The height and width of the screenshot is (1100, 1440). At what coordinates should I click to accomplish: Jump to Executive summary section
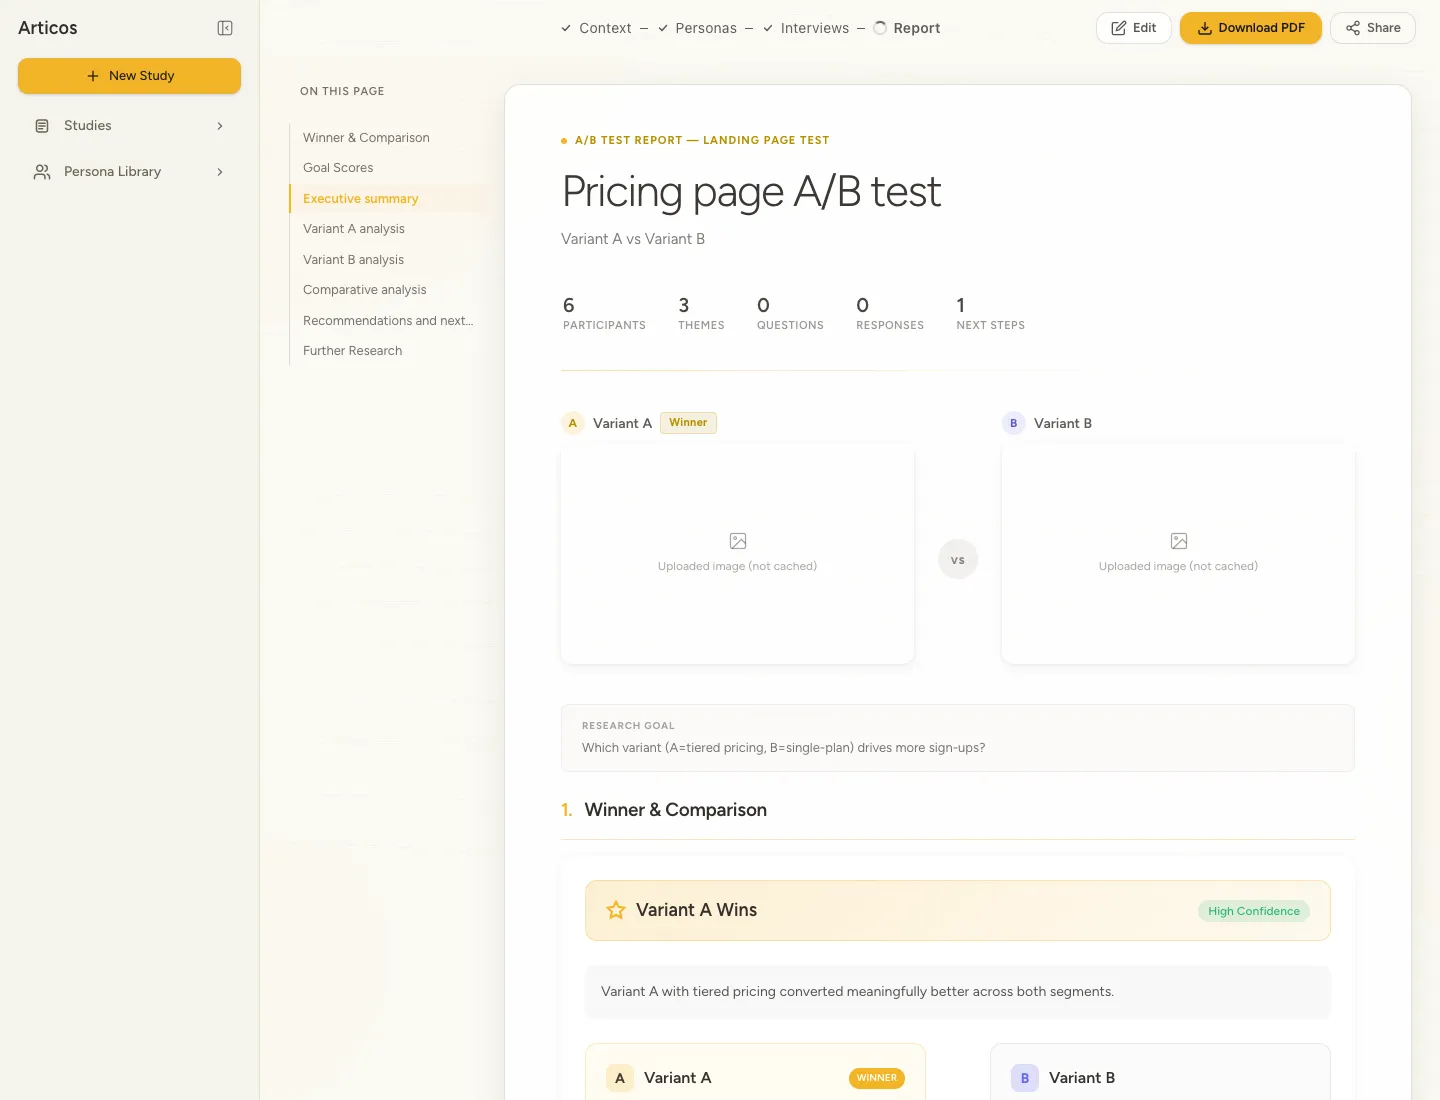click(361, 199)
